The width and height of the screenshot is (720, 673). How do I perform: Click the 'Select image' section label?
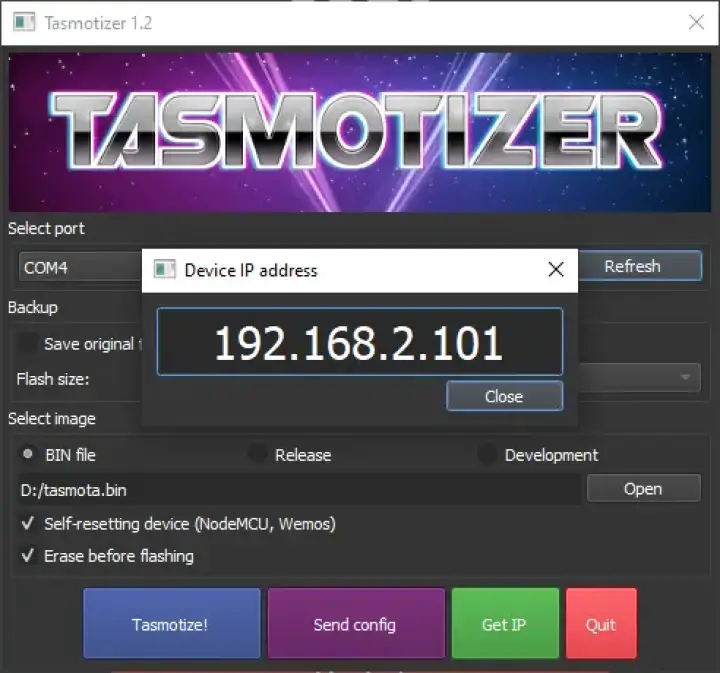pos(51,419)
